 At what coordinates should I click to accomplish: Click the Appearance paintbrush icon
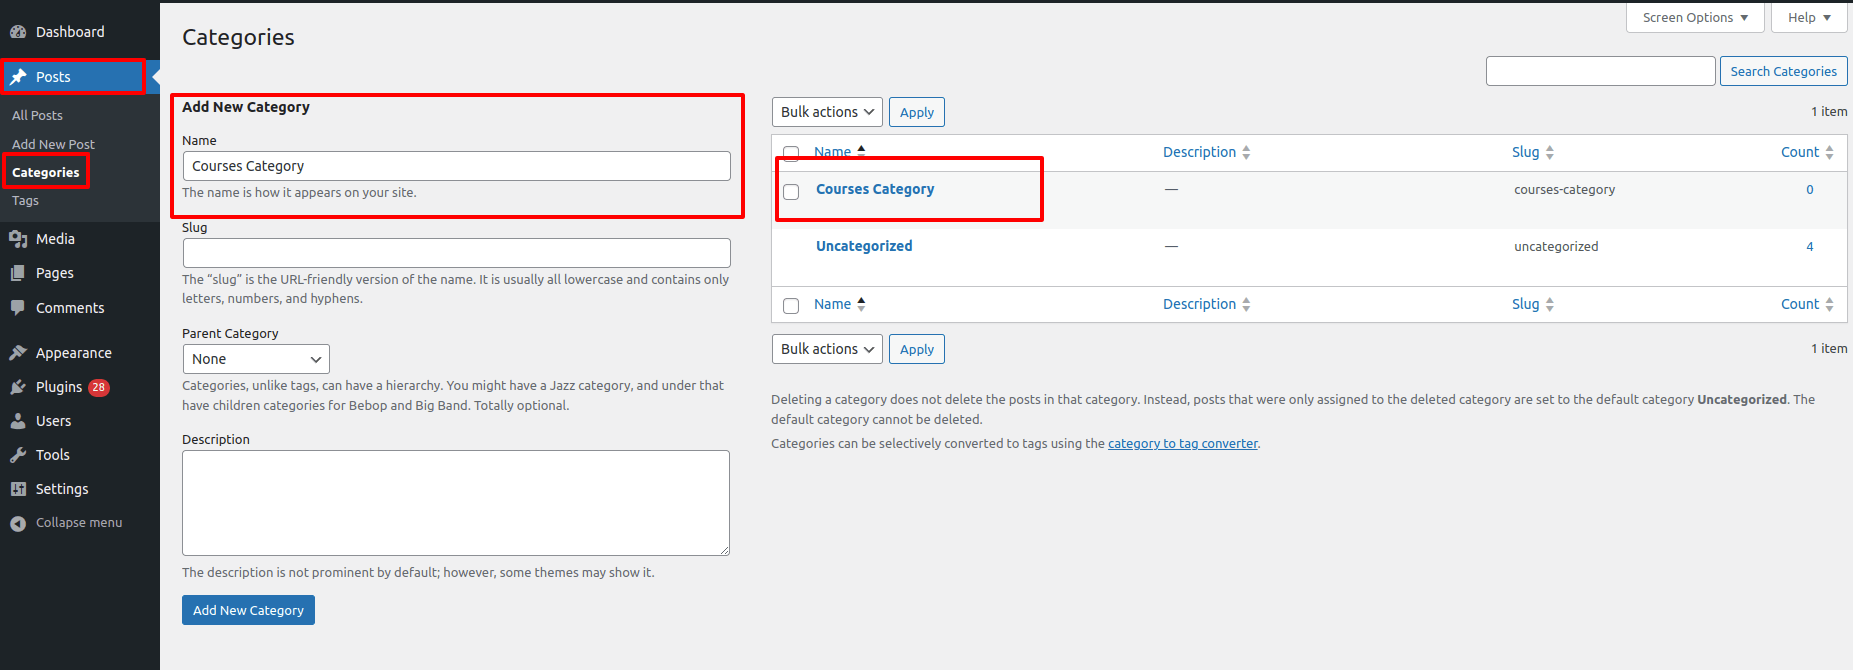(18, 353)
